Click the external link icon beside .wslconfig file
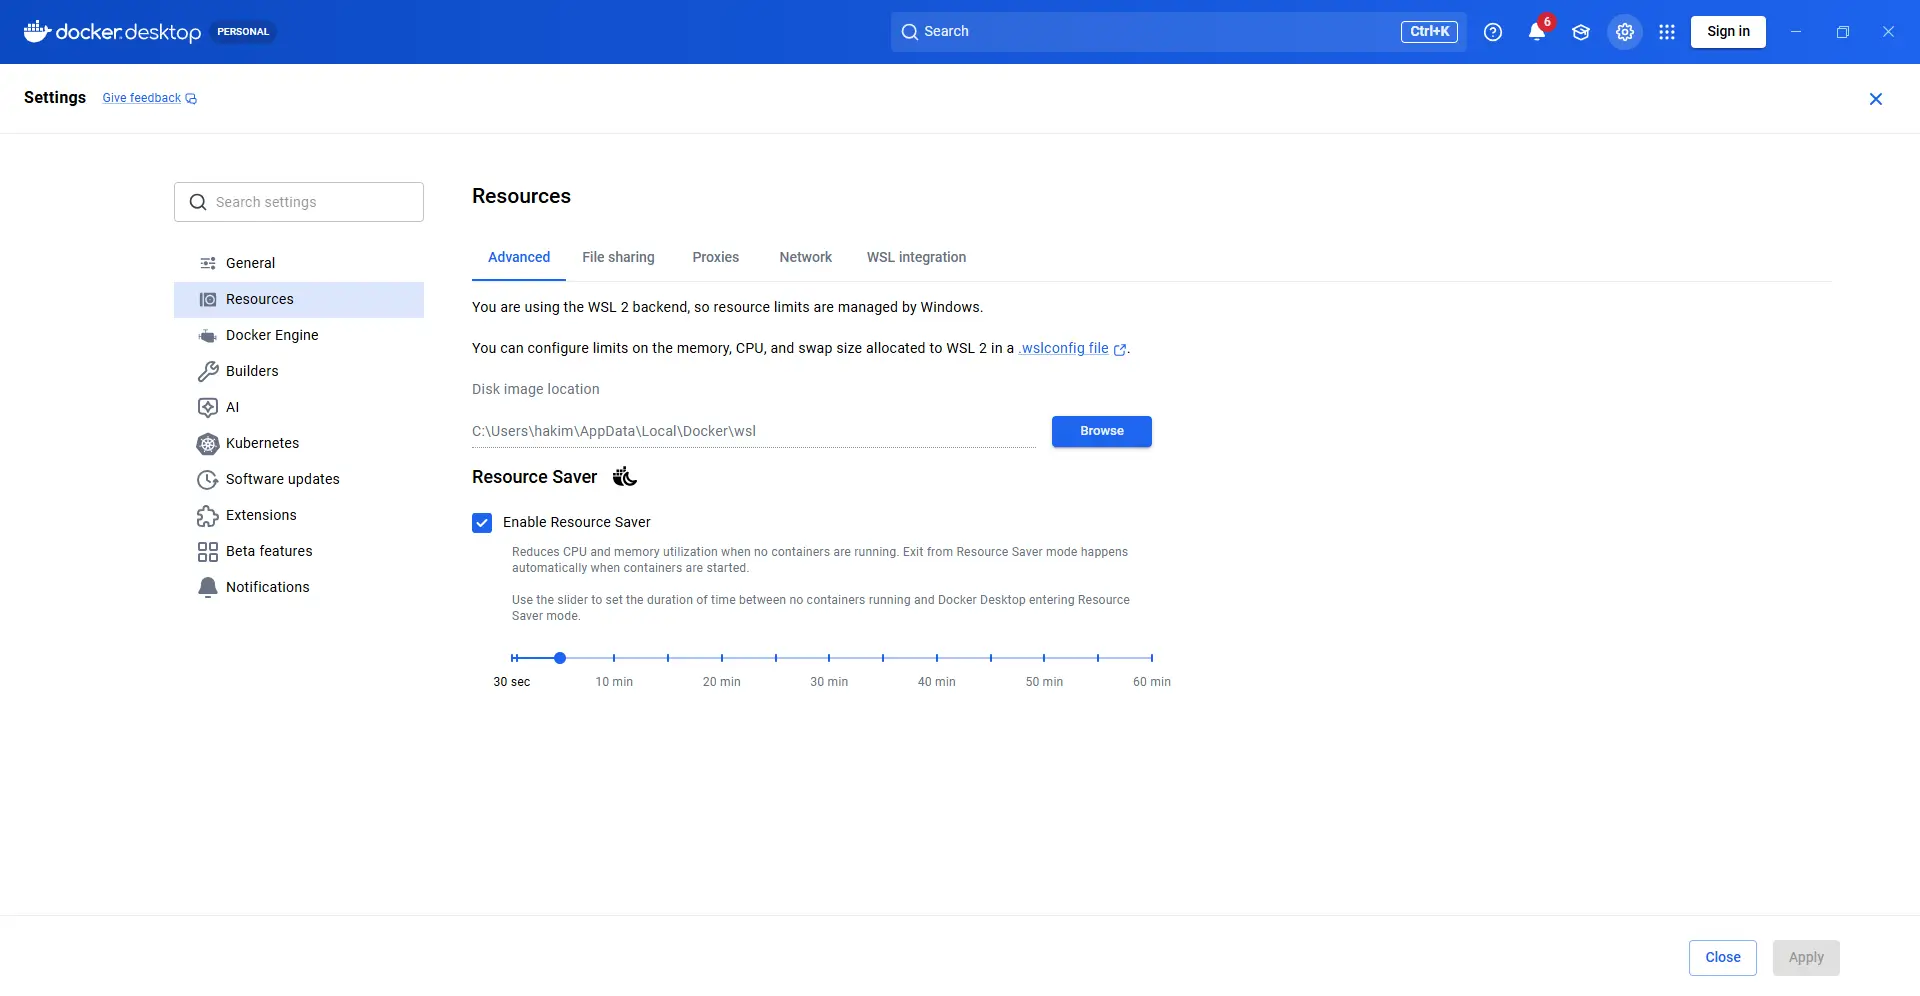Viewport: 1920px width, 996px height. (x=1120, y=349)
